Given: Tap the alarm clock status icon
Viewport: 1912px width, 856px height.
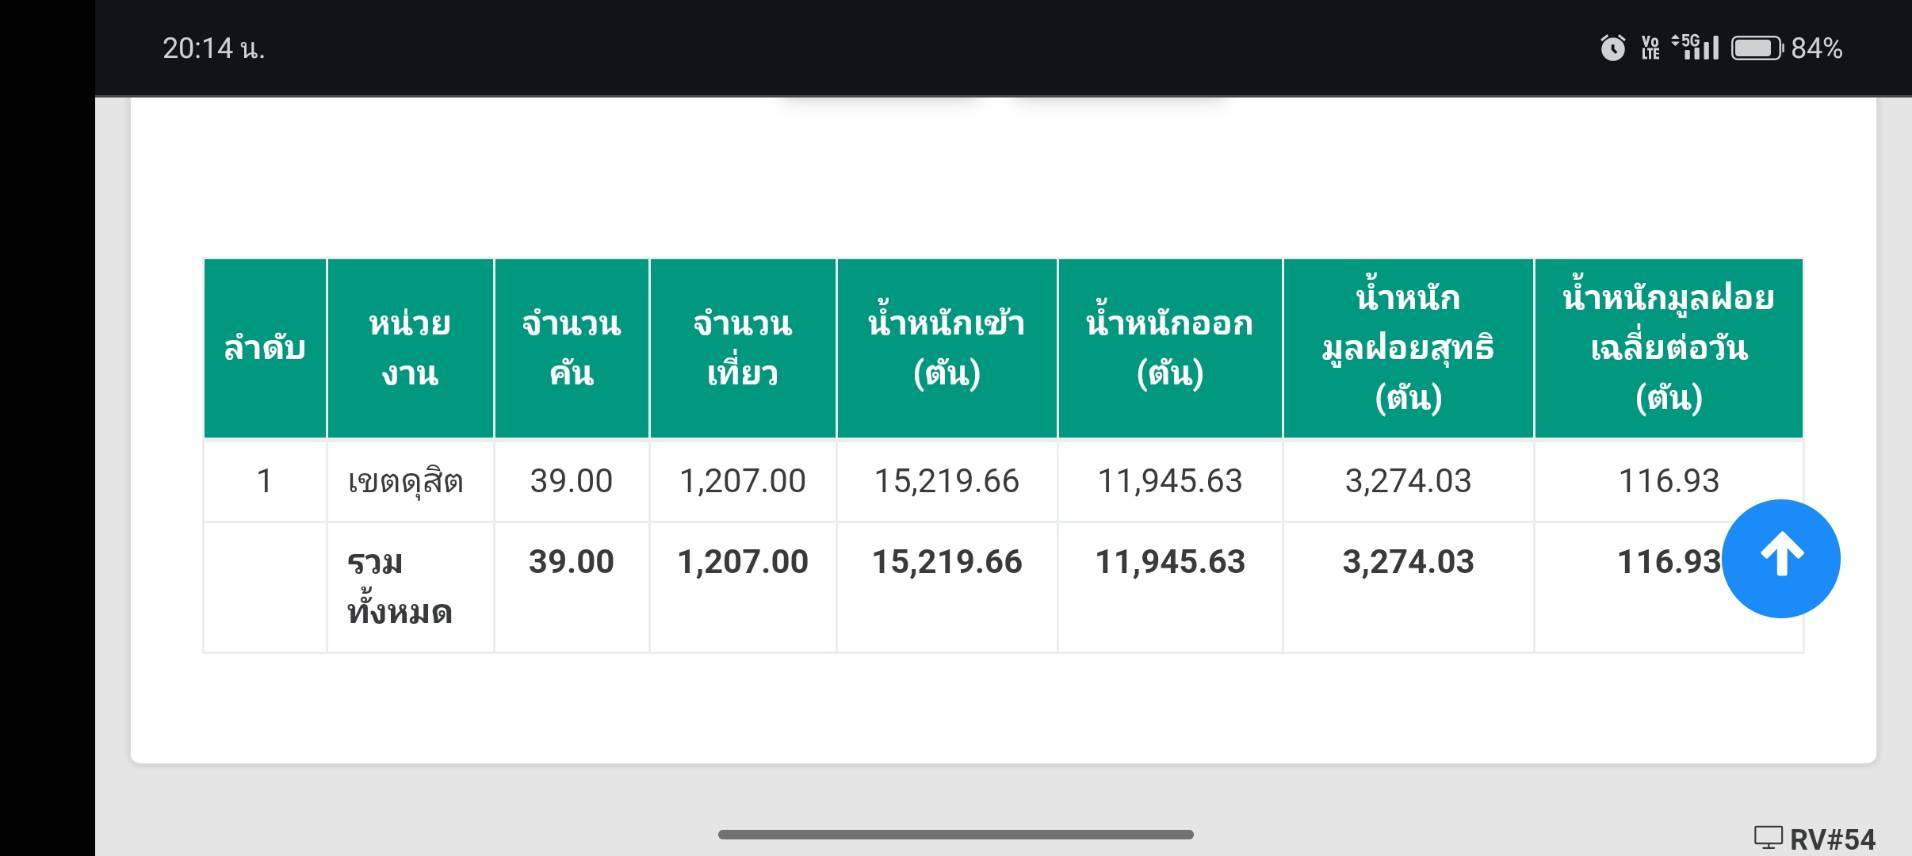Looking at the screenshot, I should click(x=1612, y=48).
